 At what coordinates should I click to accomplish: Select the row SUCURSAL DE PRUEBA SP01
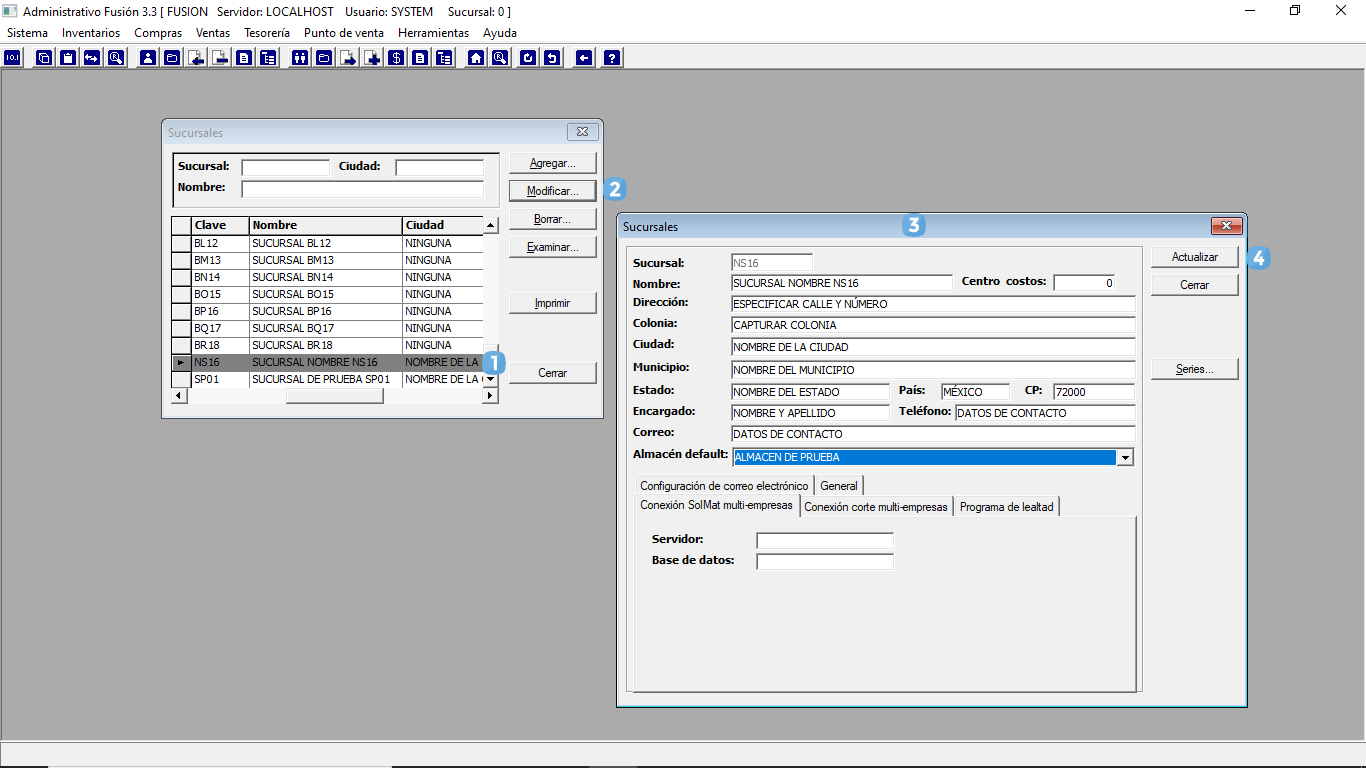pyautogui.click(x=327, y=379)
